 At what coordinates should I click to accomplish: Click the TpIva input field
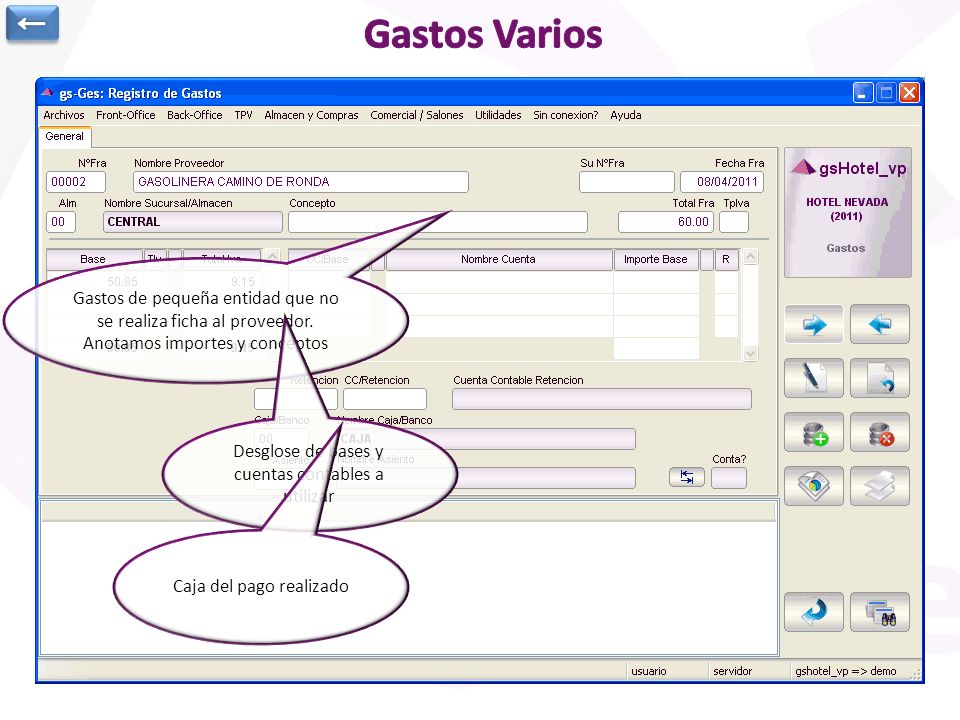click(734, 222)
